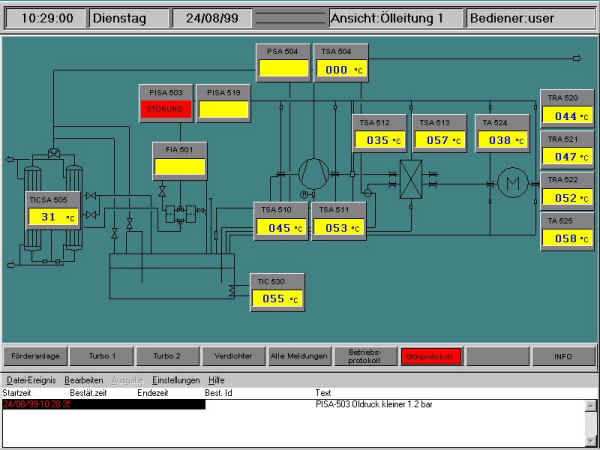This screenshot has height=450, width=600.
Task: Click the heating coil symbol beside TIC 530
Action: pos(232,291)
